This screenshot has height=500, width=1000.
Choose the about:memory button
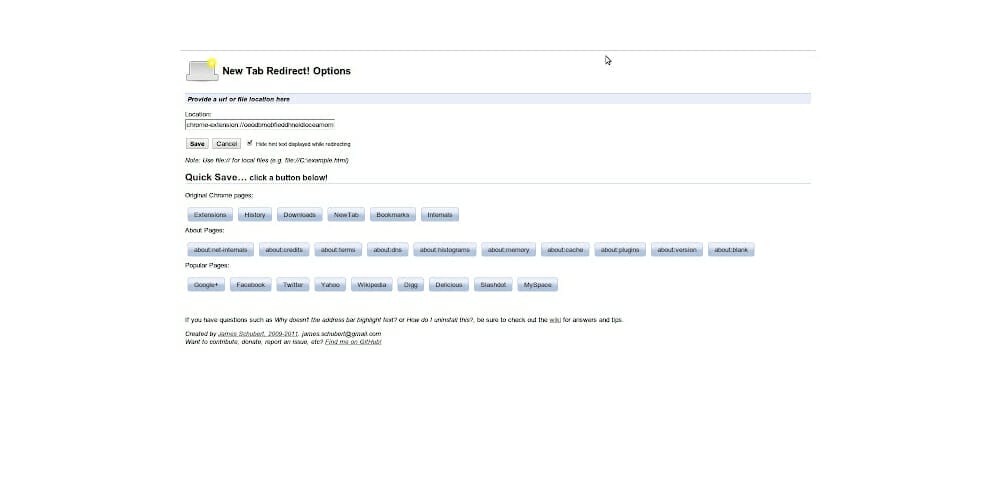(x=509, y=250)
